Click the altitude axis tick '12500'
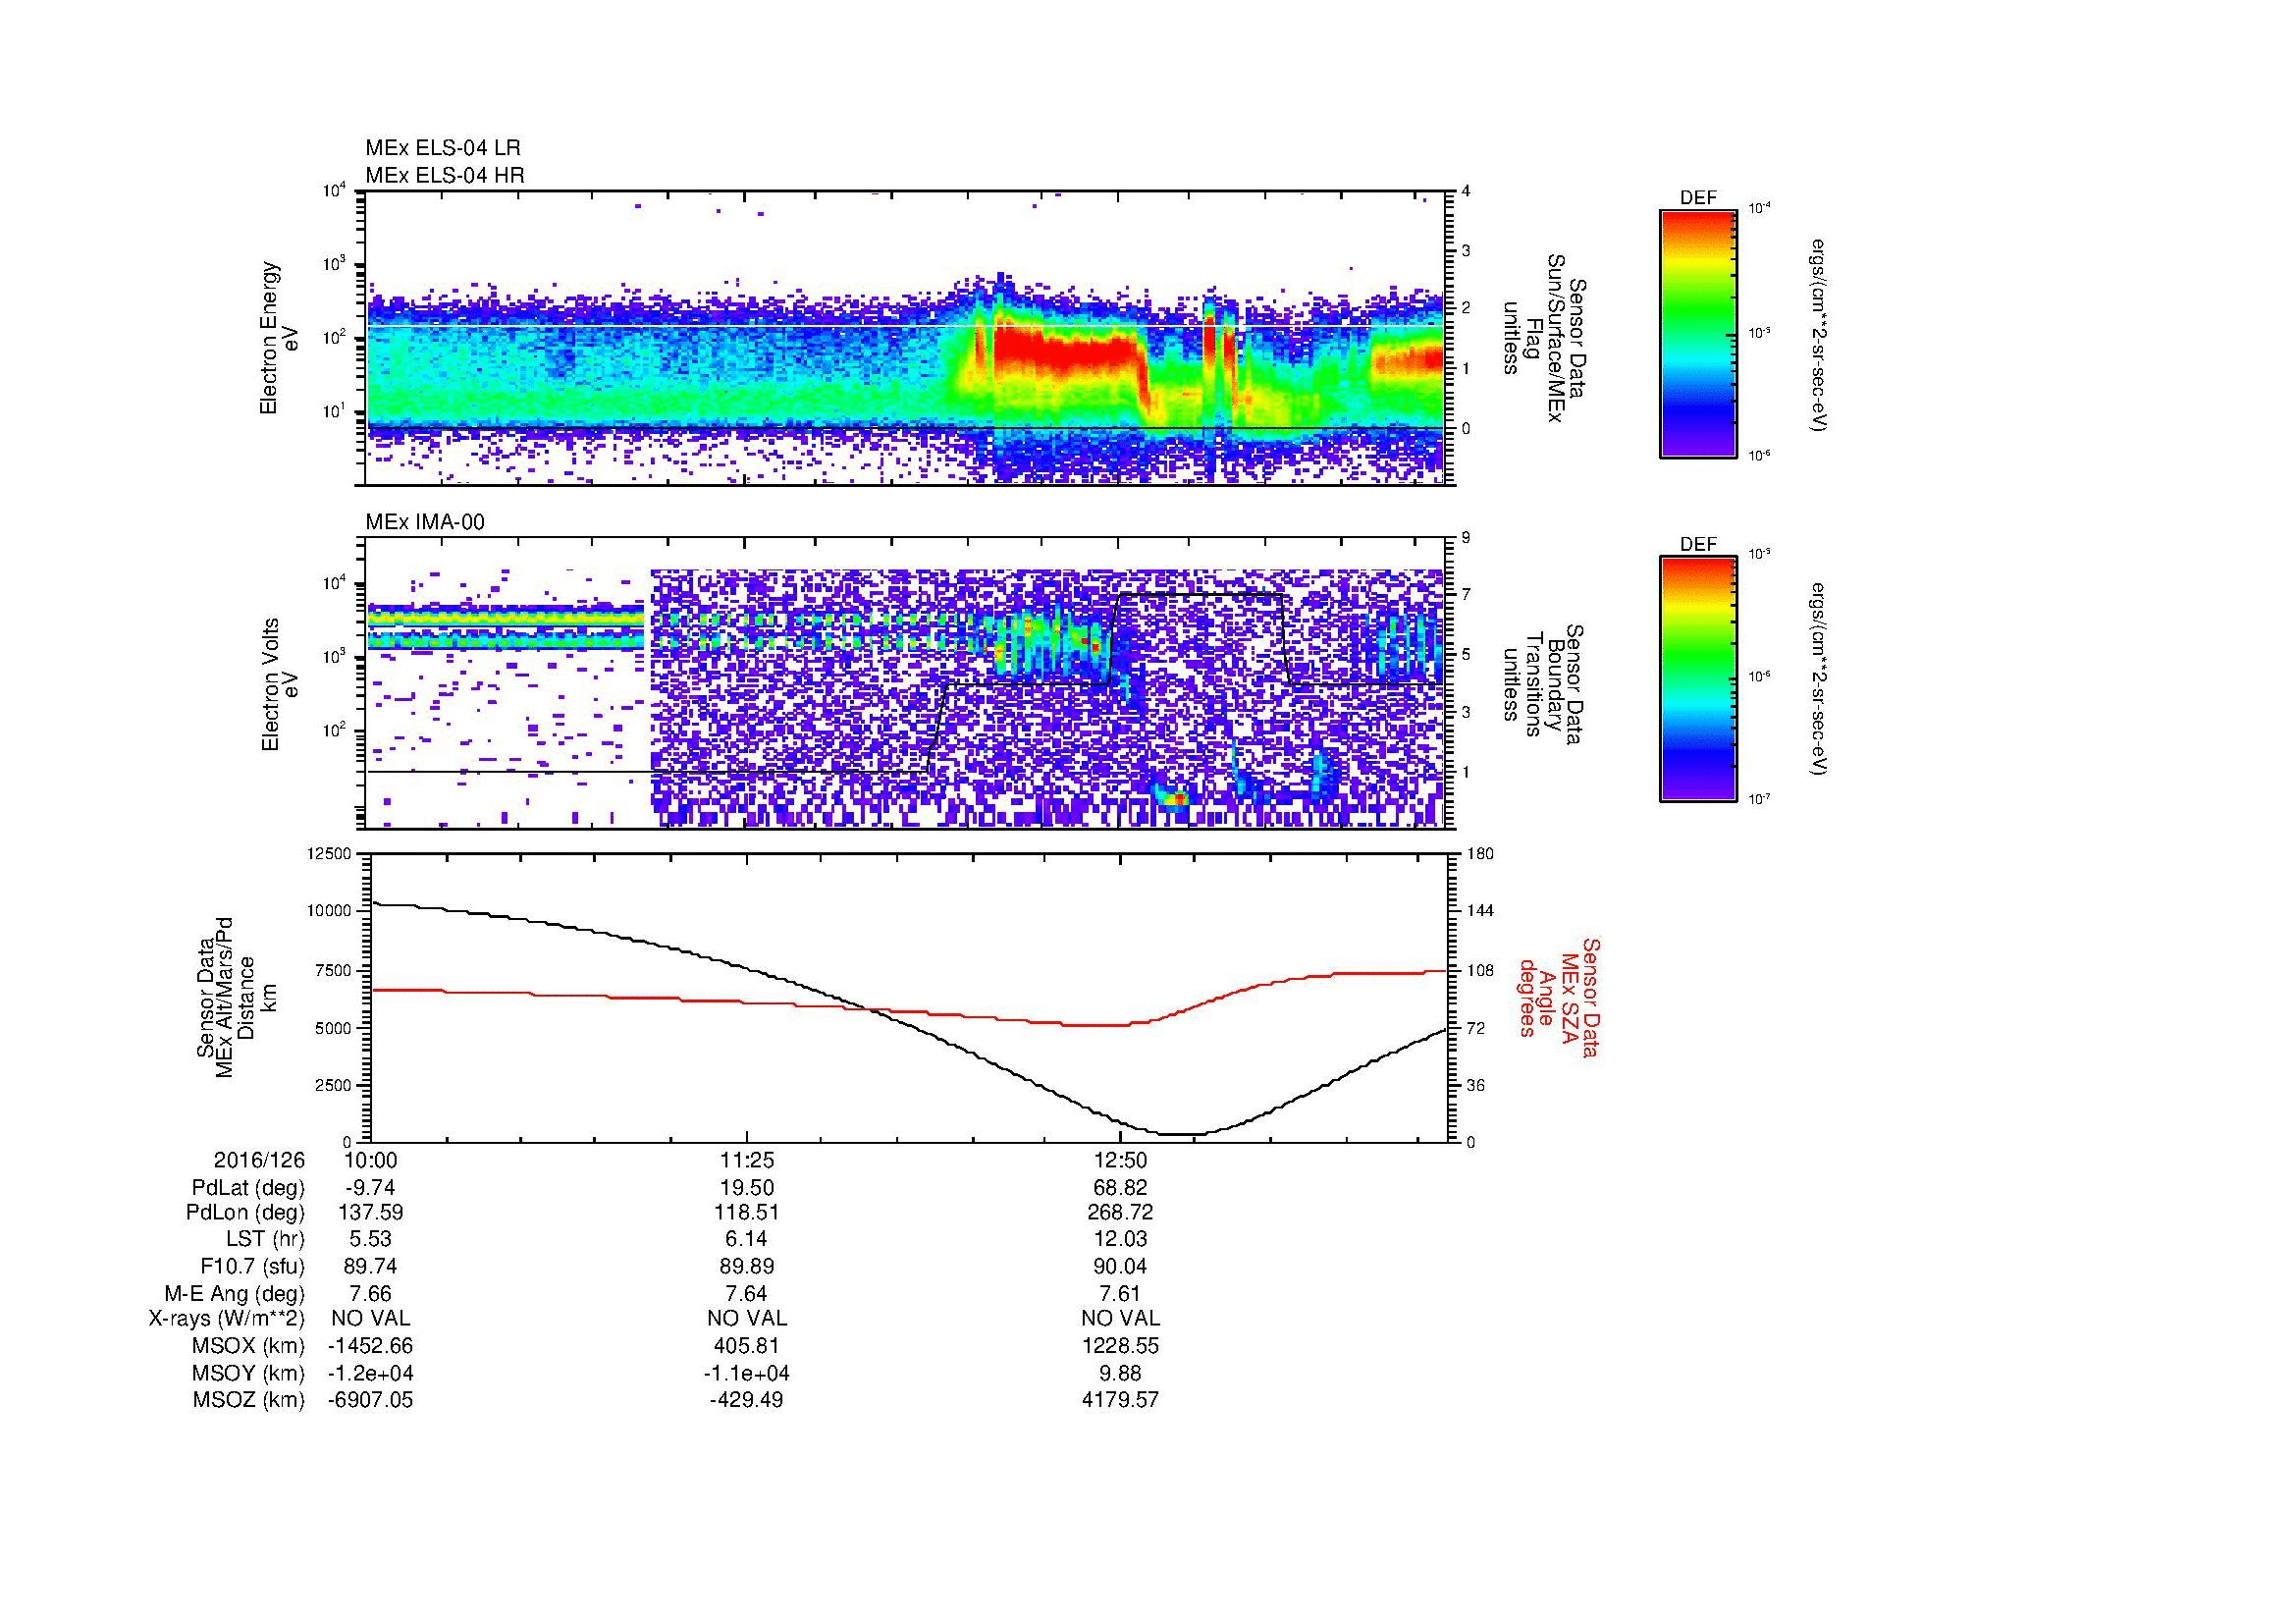 point(331,854)
